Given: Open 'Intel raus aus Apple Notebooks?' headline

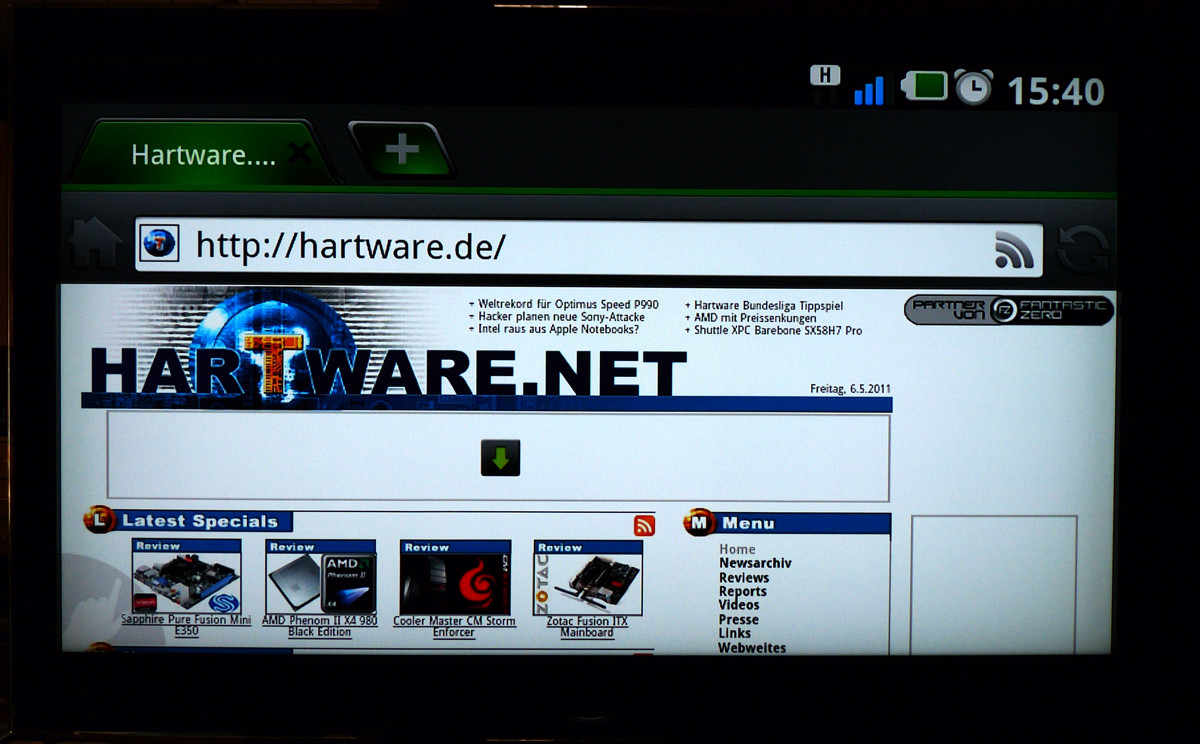Looking at the screenshot, I should [558, 329].
